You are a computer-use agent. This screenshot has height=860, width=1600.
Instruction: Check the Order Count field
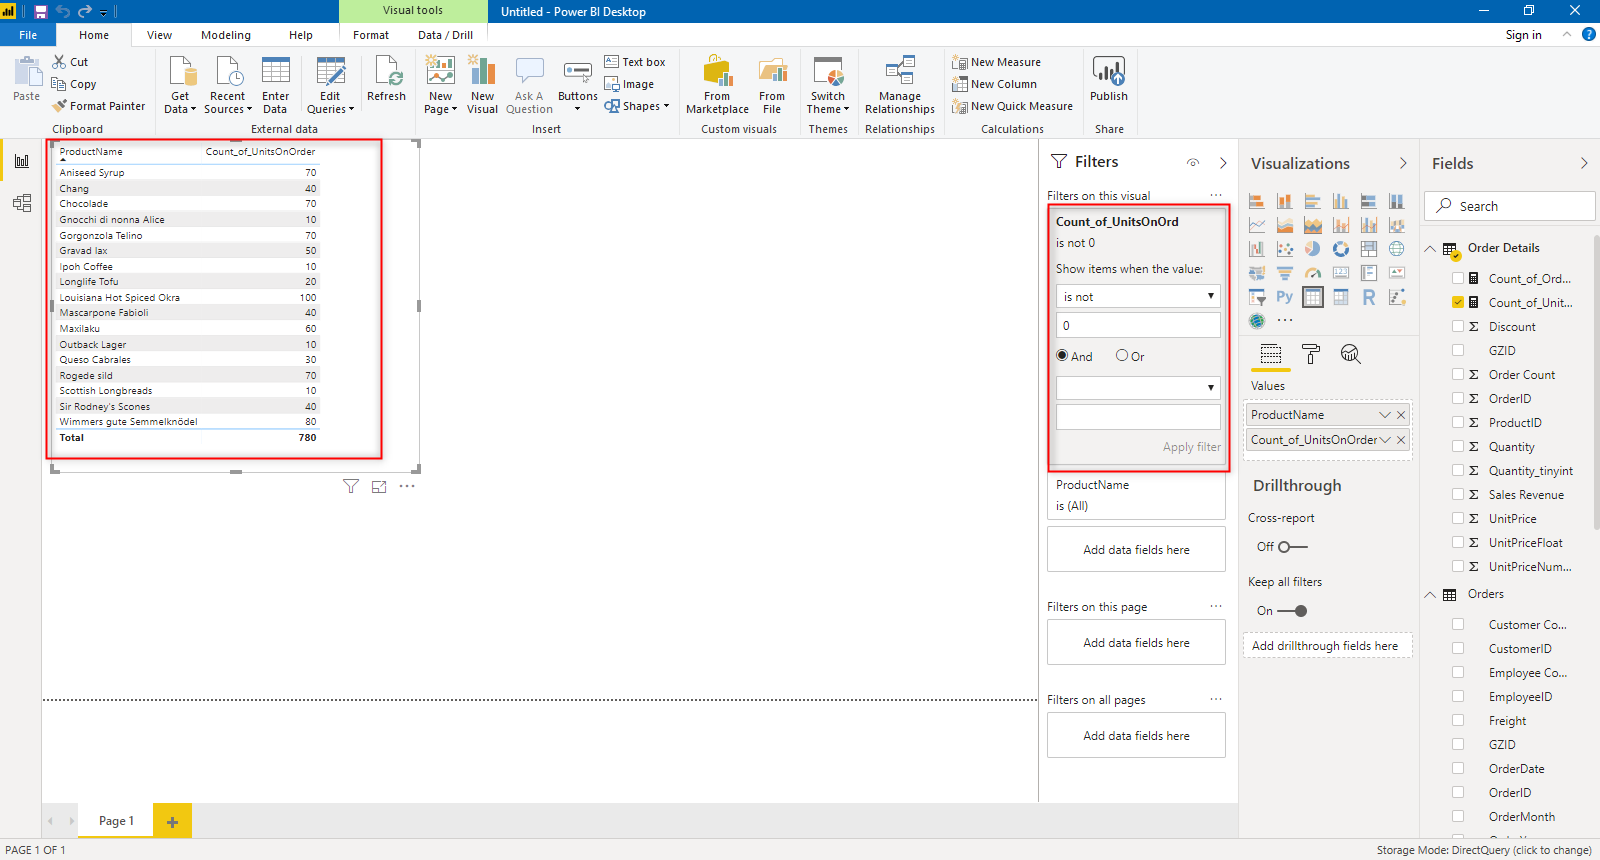click(x=1458, y=374)
